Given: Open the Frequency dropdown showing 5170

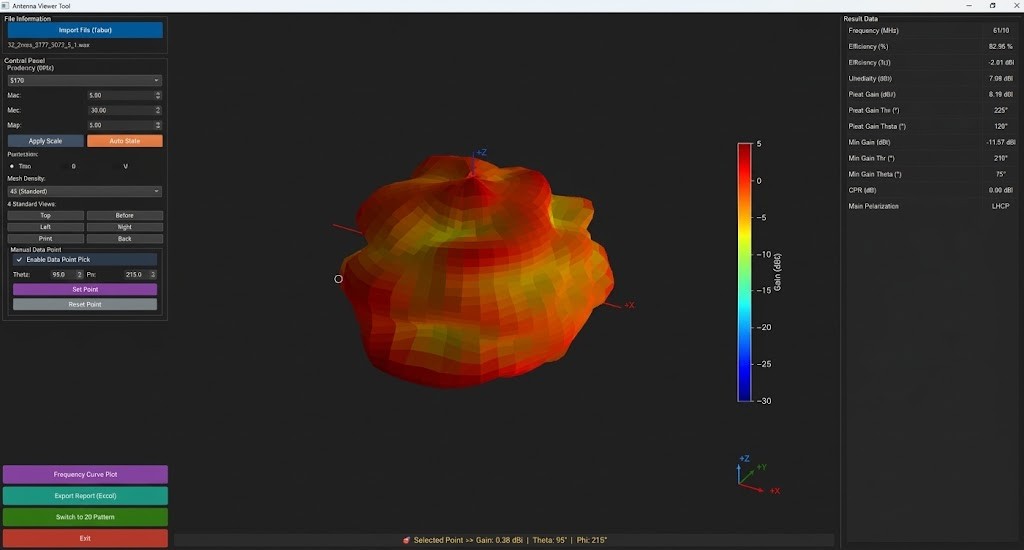Looking at the screenshot, I should tap(84, 80).
